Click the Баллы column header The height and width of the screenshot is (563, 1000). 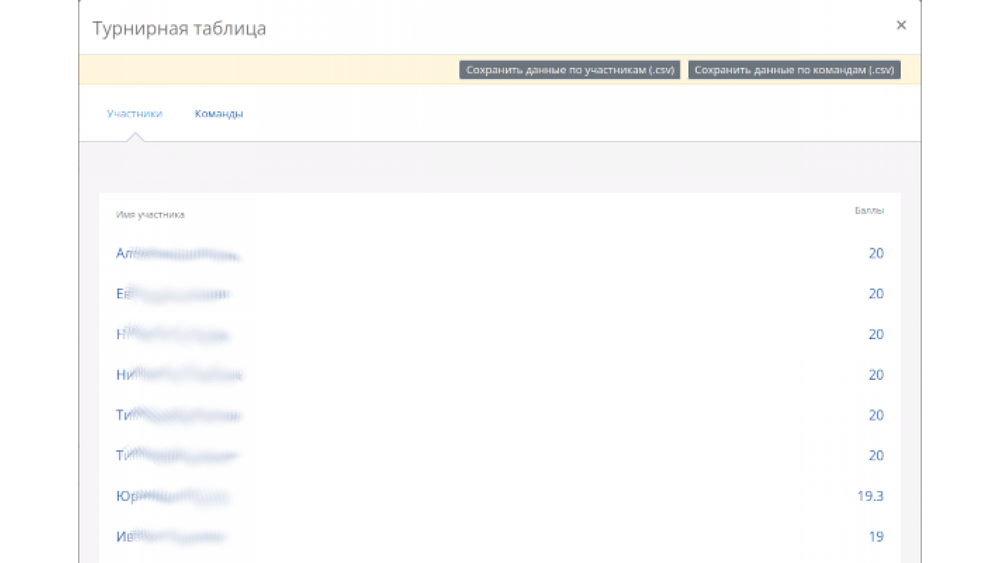[x=868, y=211]
